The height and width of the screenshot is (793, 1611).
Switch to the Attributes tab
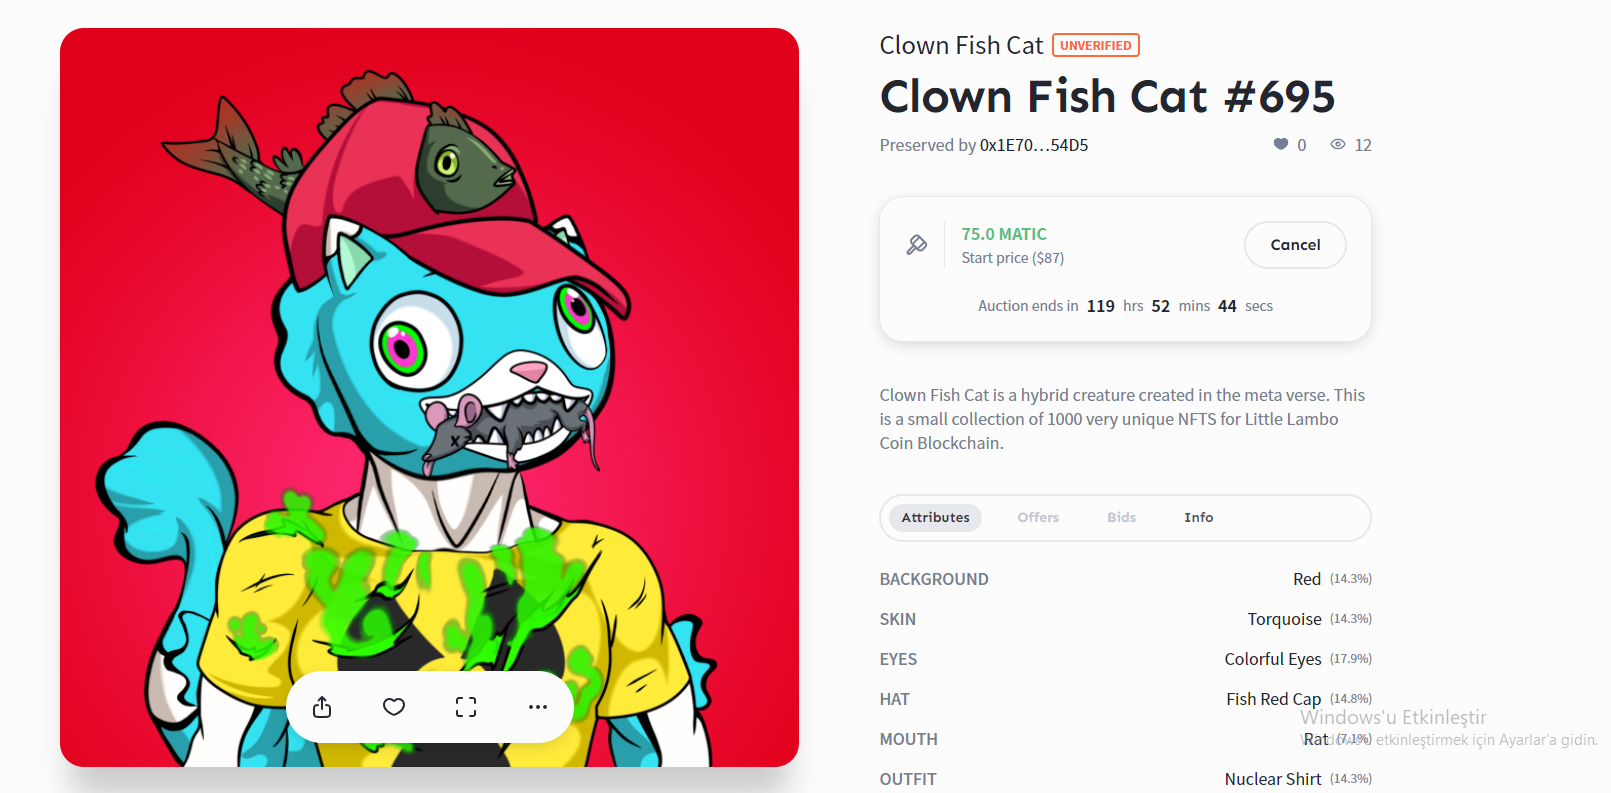935,517
